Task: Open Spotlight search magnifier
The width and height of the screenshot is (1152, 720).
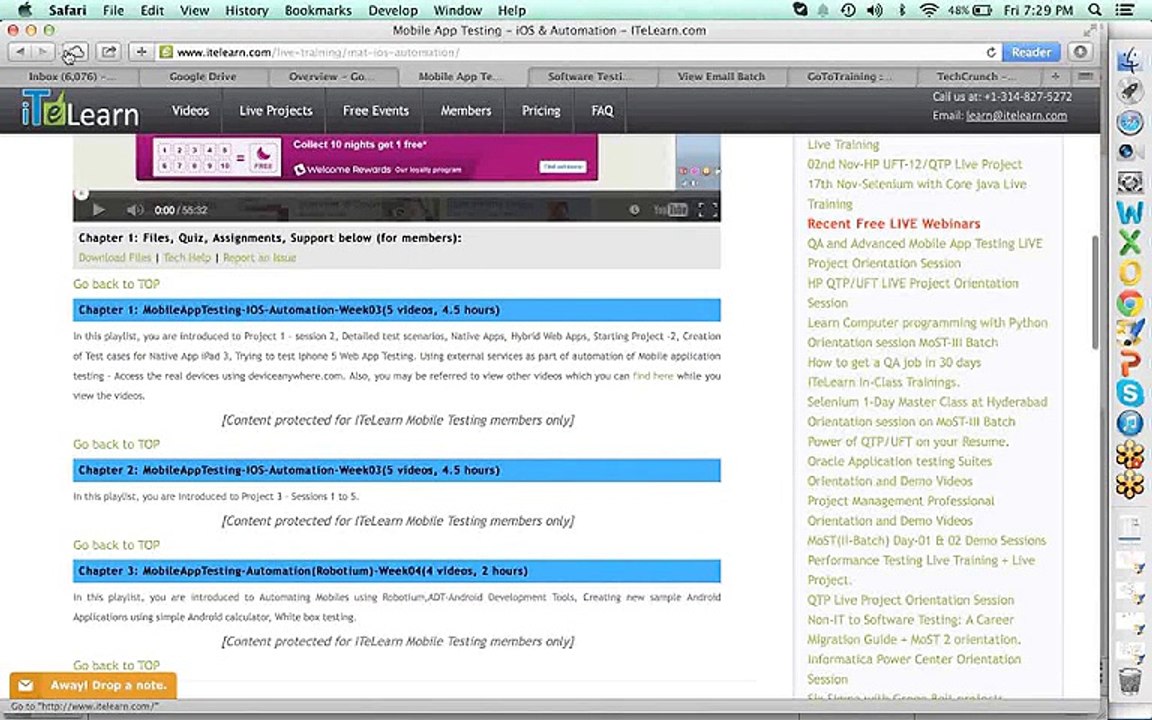Action: click(1095, 10)
